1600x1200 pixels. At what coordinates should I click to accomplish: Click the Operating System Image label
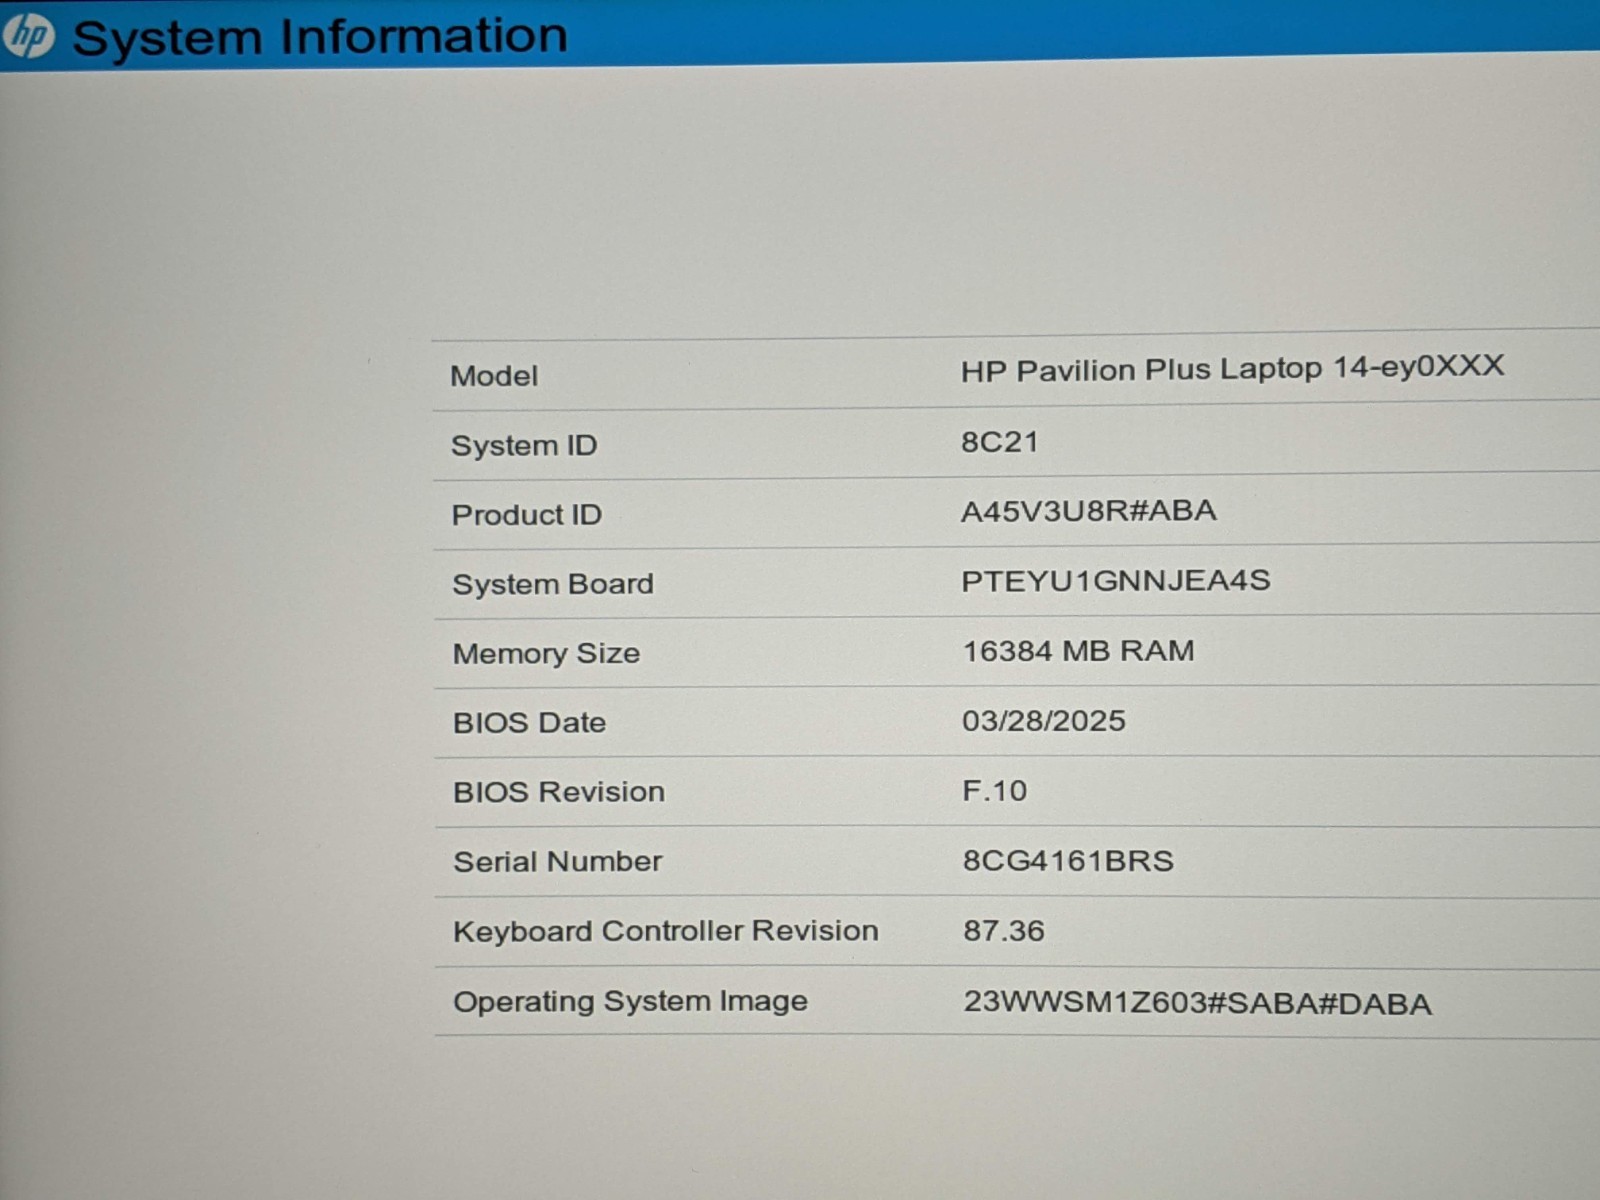[x=631, y=1002]
